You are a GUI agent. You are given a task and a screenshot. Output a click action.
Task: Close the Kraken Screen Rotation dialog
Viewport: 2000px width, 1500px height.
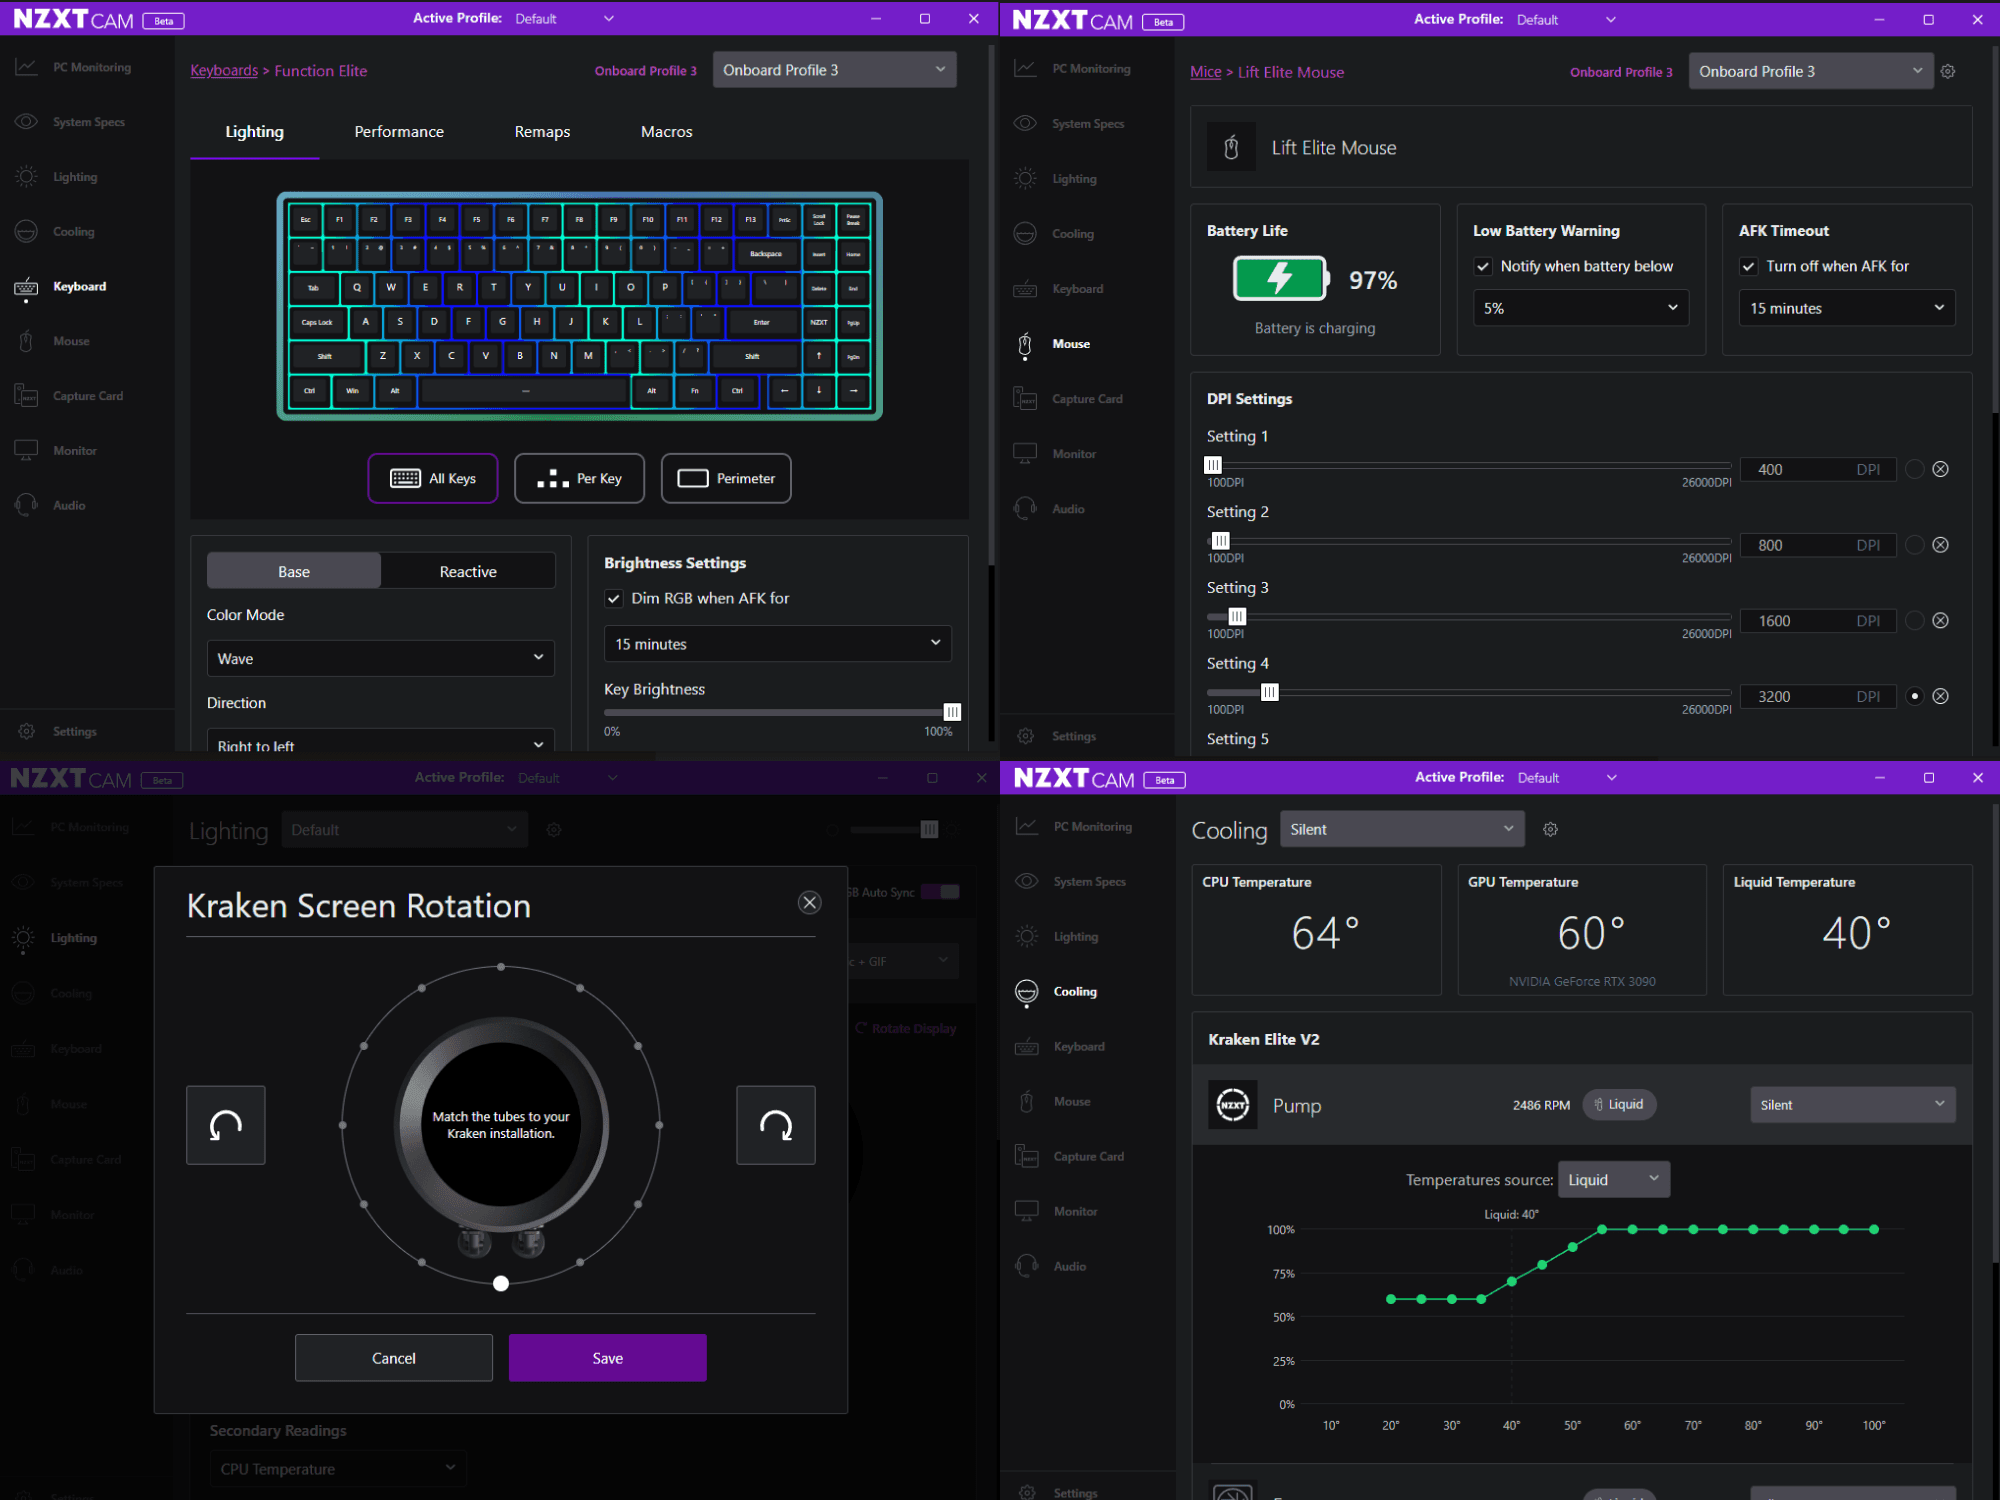click(x=809, y=903)
